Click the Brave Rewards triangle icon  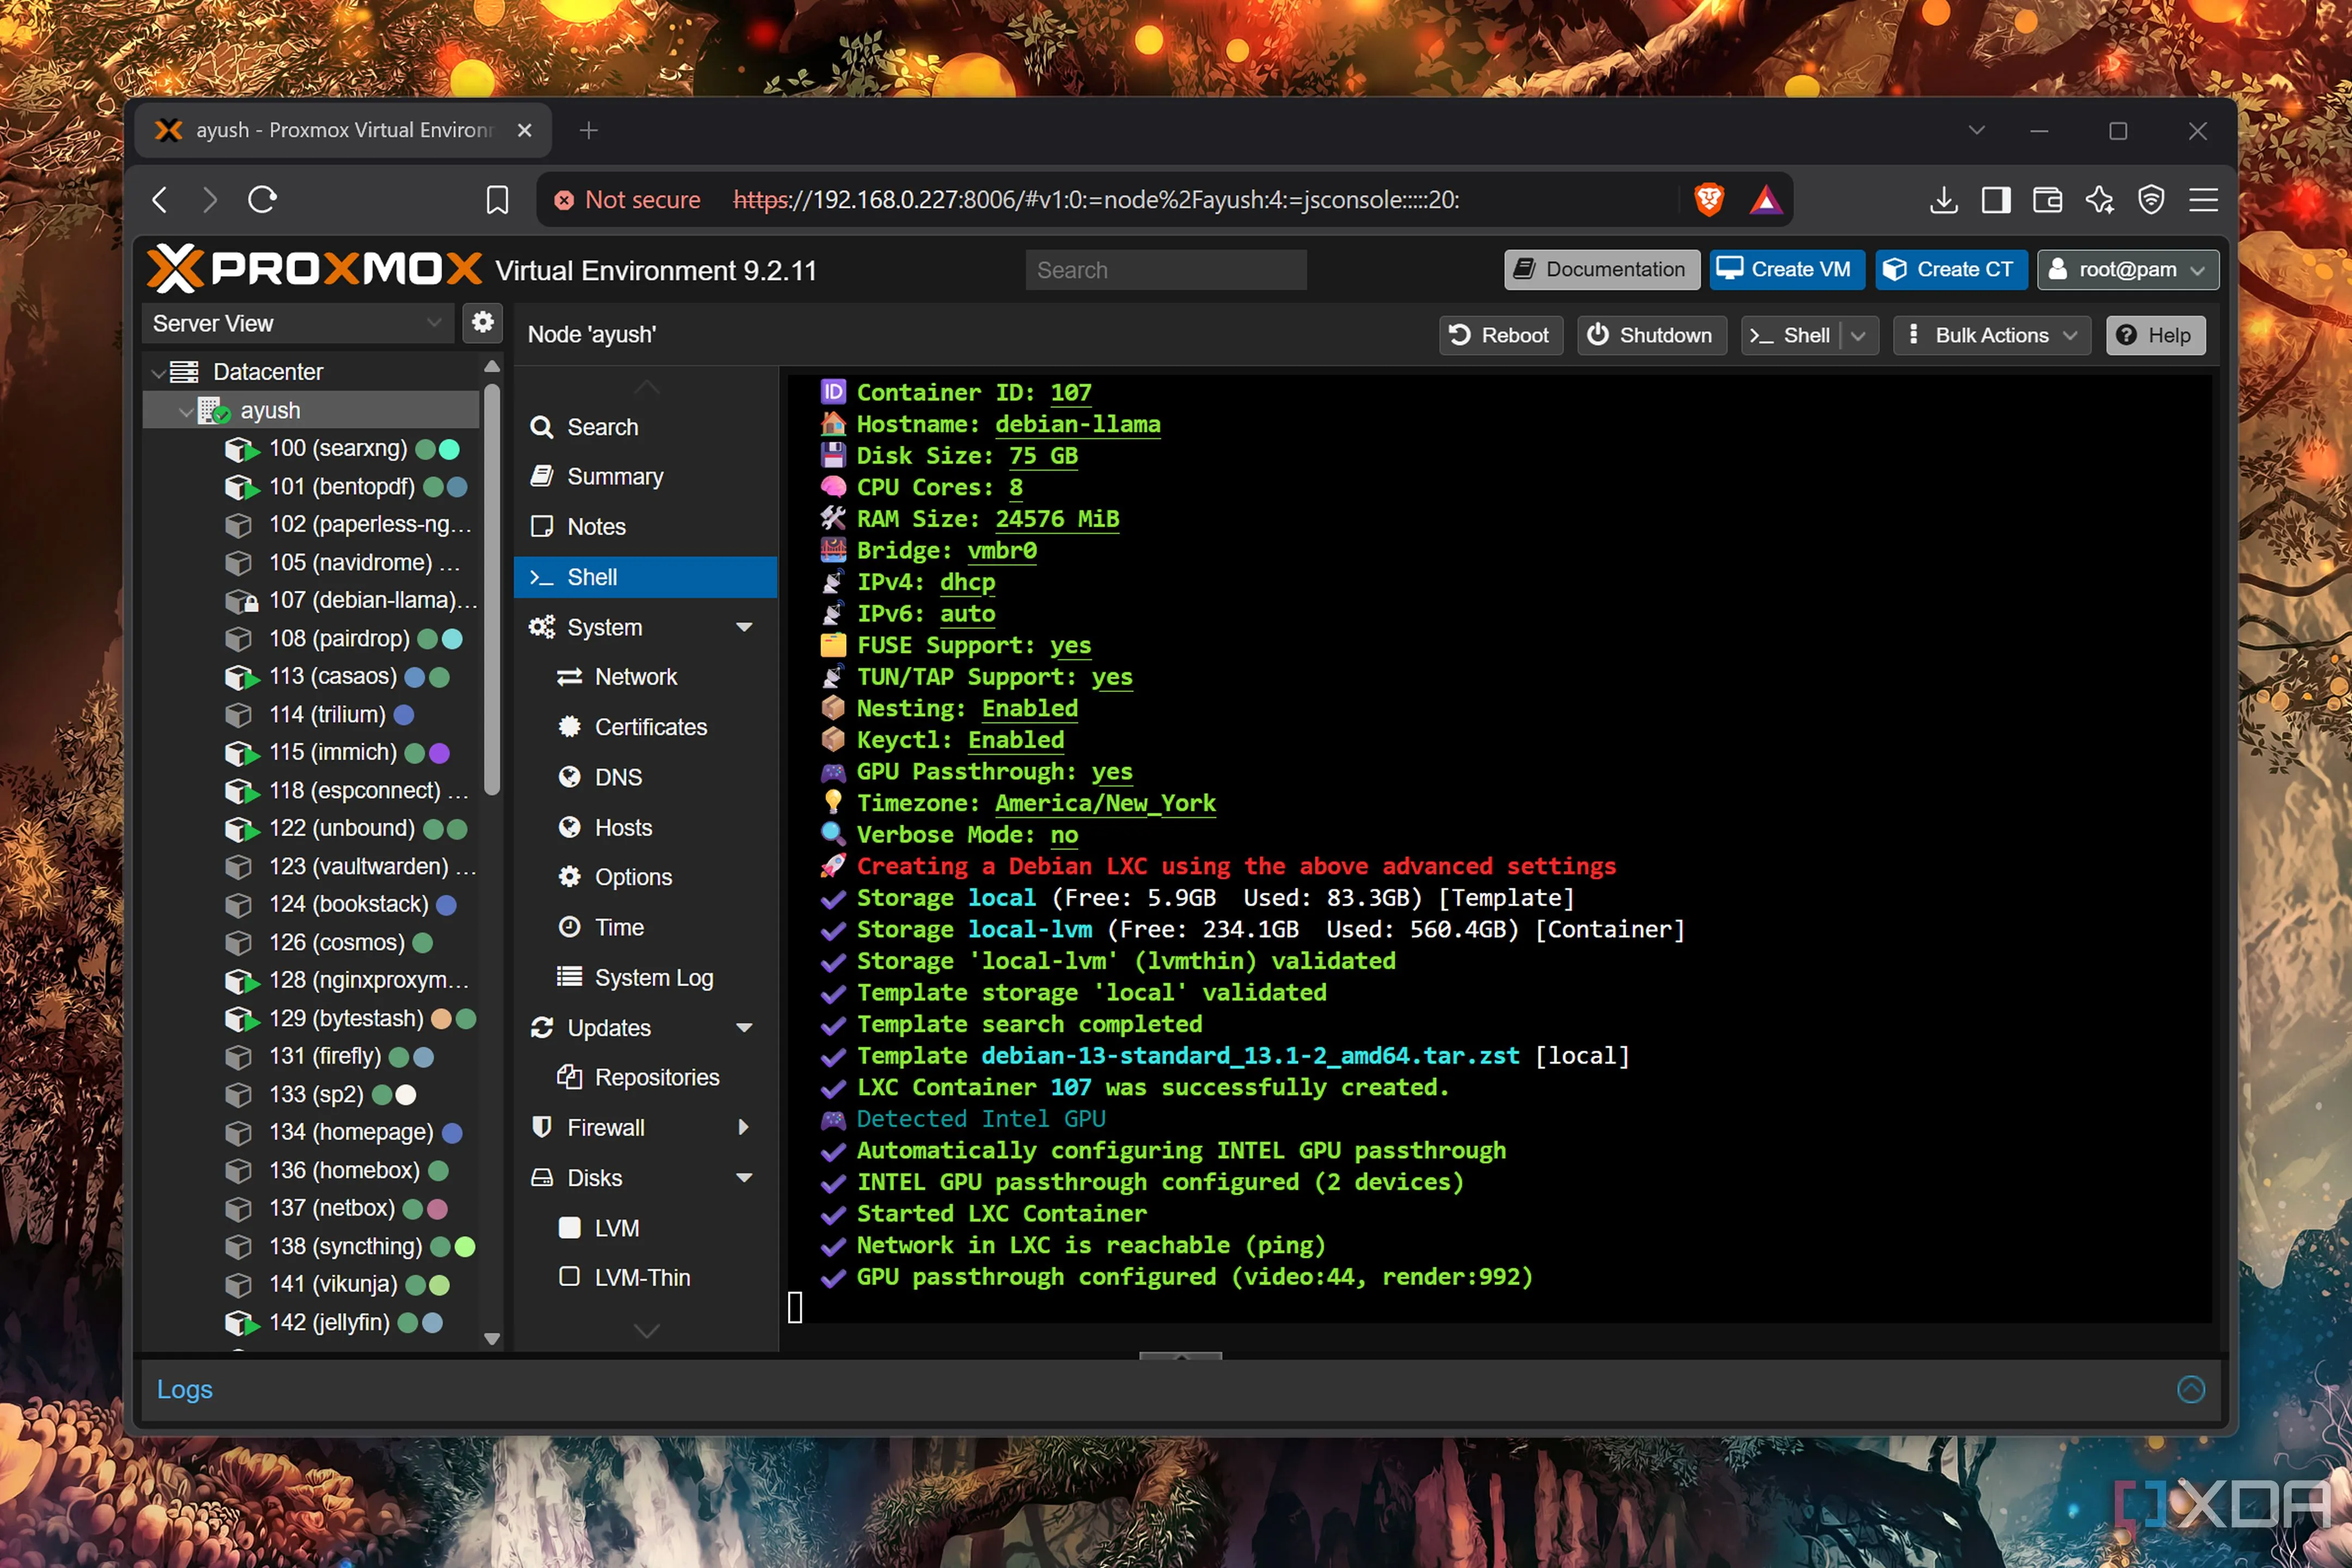pyautogui.click(x=1765, y=200)
